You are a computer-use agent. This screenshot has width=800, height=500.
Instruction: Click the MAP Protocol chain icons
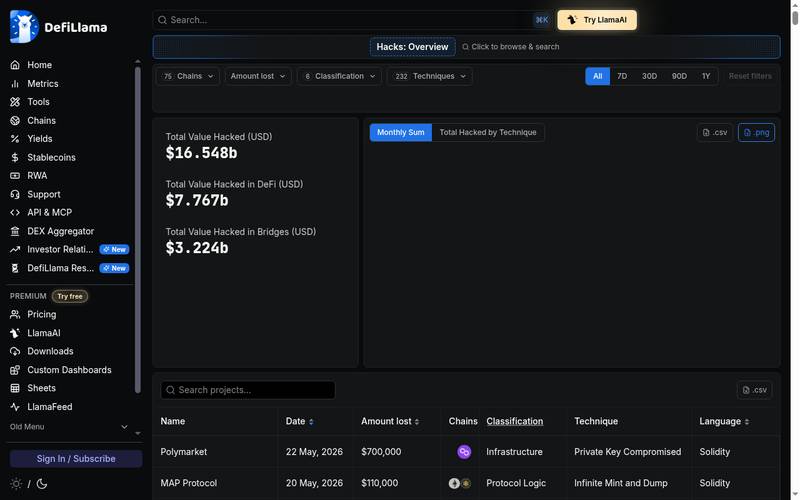(x=460, y=483)
